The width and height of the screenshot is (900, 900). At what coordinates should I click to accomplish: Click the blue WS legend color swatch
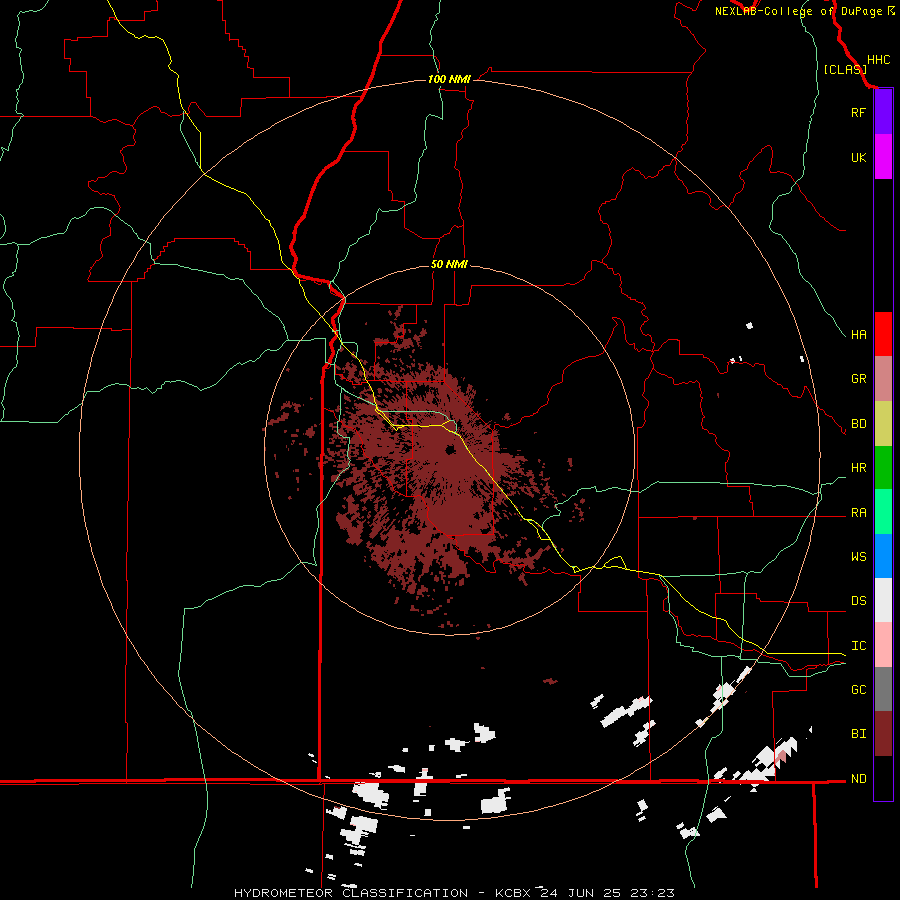click(883, 556)
